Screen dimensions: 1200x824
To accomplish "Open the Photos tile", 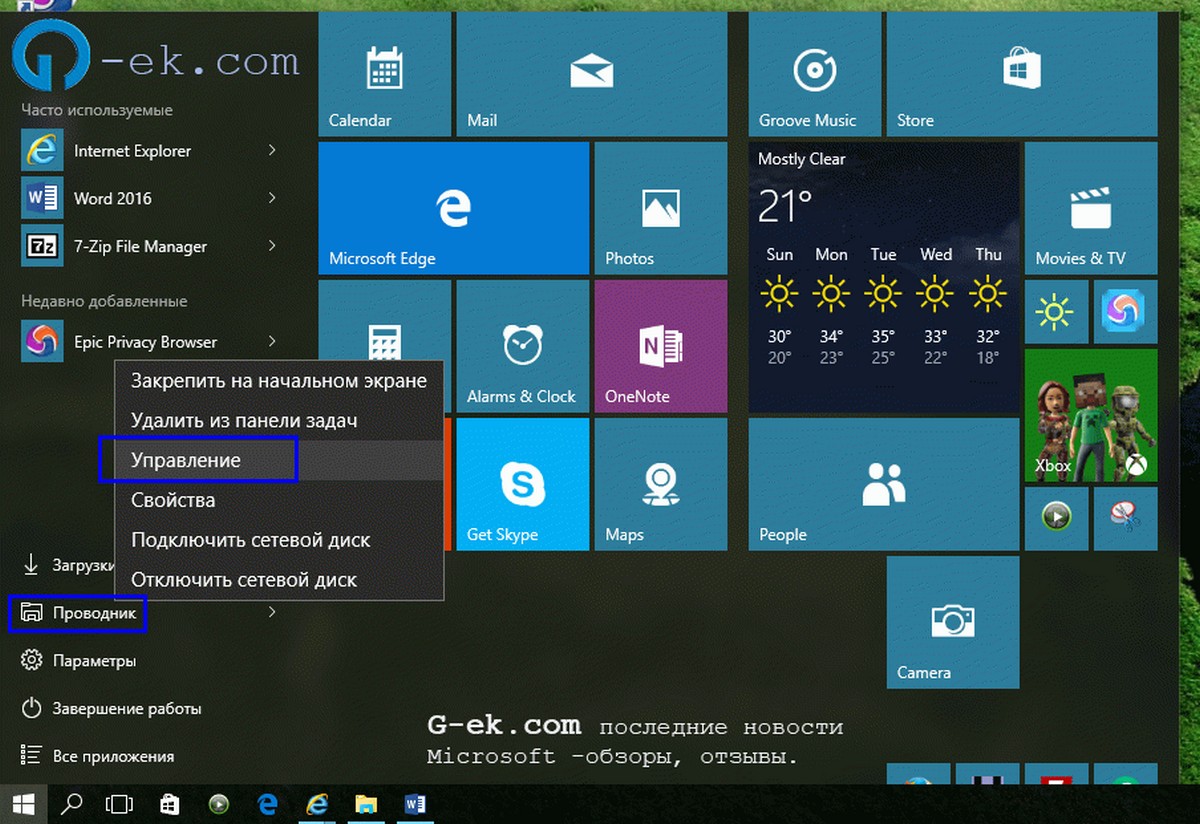I will coord(660,208).
